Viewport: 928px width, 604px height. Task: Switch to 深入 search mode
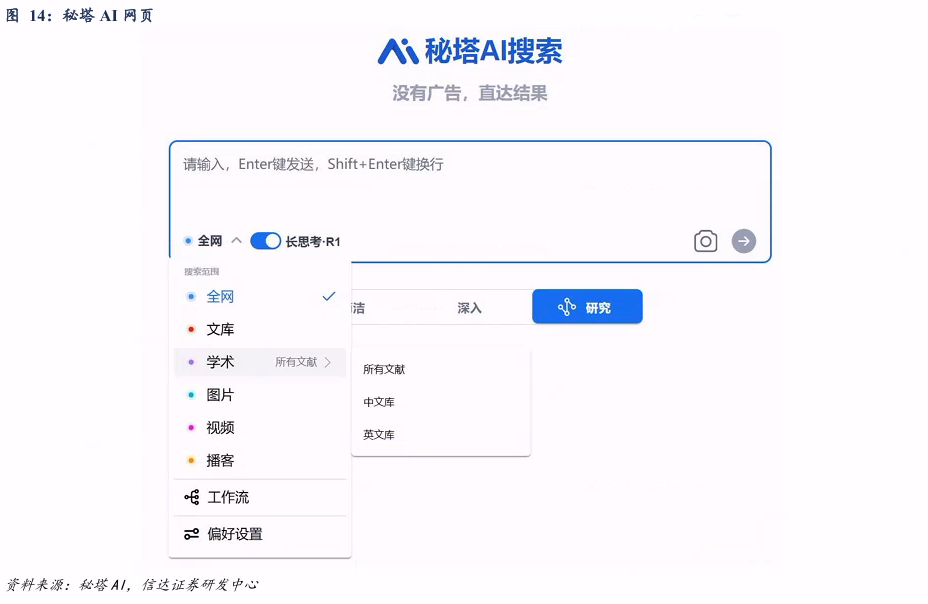click(x=469, y=308)
